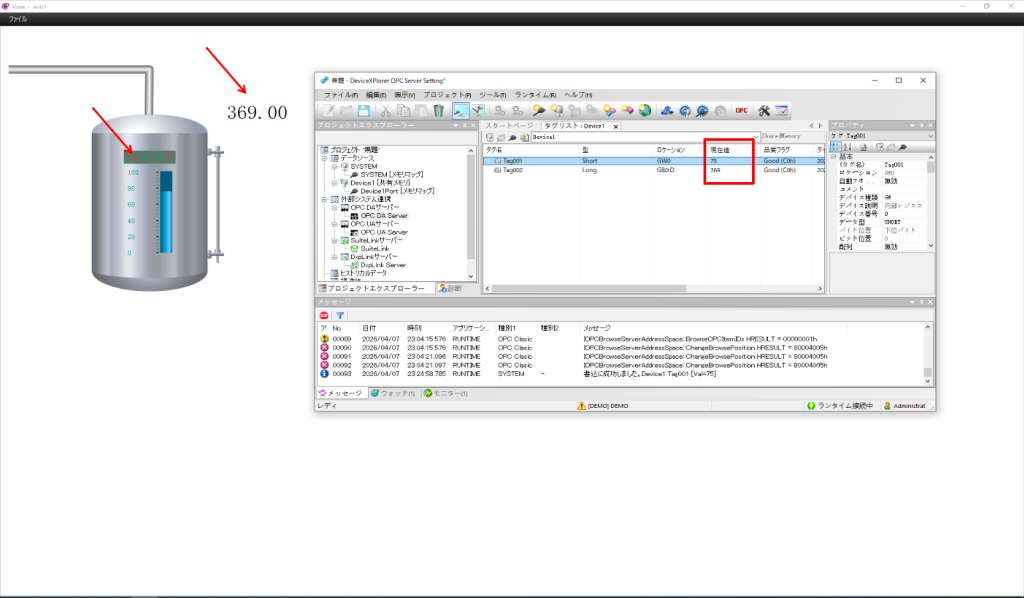Toggle categorized view in properties panel
The image size is (1024, 598).
(835, 147)
